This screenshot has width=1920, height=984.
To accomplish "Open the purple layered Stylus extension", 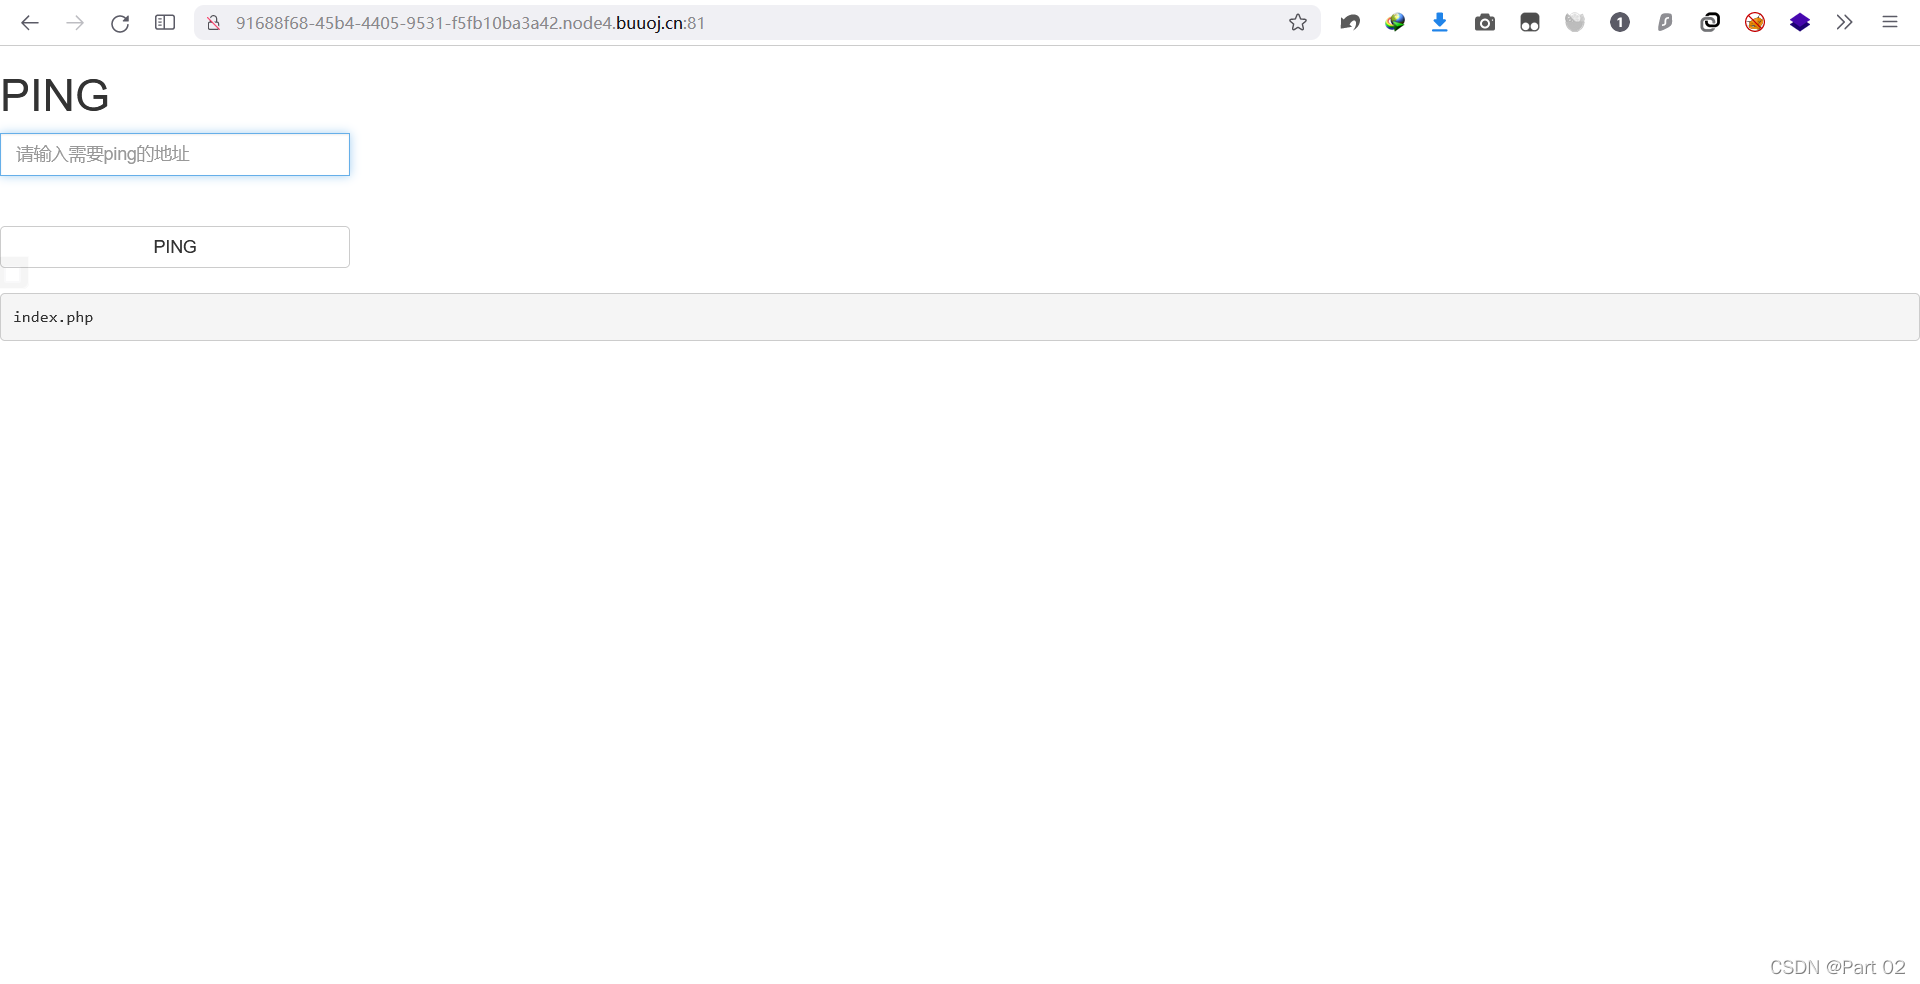I will 1800,22.
